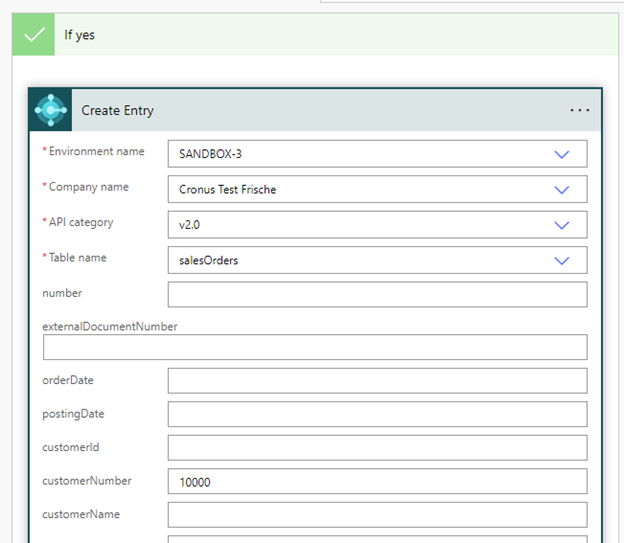Expand the Environment name dropdown arrow
Screen dimensions: 624x543
click(561, 154)
